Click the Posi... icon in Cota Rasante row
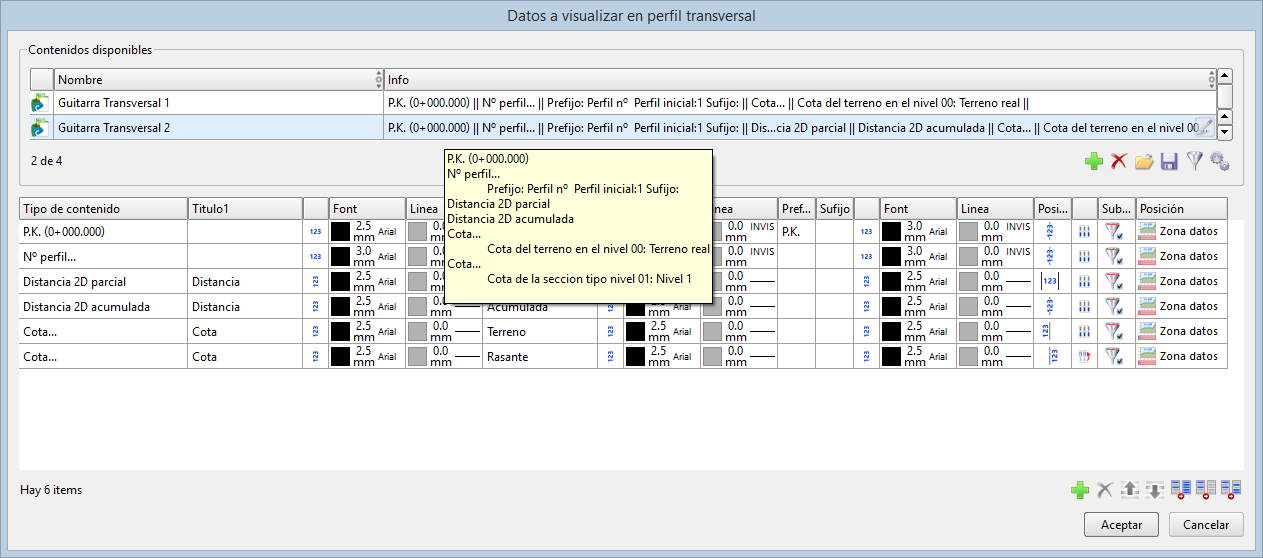Image resolution: width=1263 pixels, height=558 pixels. [1052, 356]
